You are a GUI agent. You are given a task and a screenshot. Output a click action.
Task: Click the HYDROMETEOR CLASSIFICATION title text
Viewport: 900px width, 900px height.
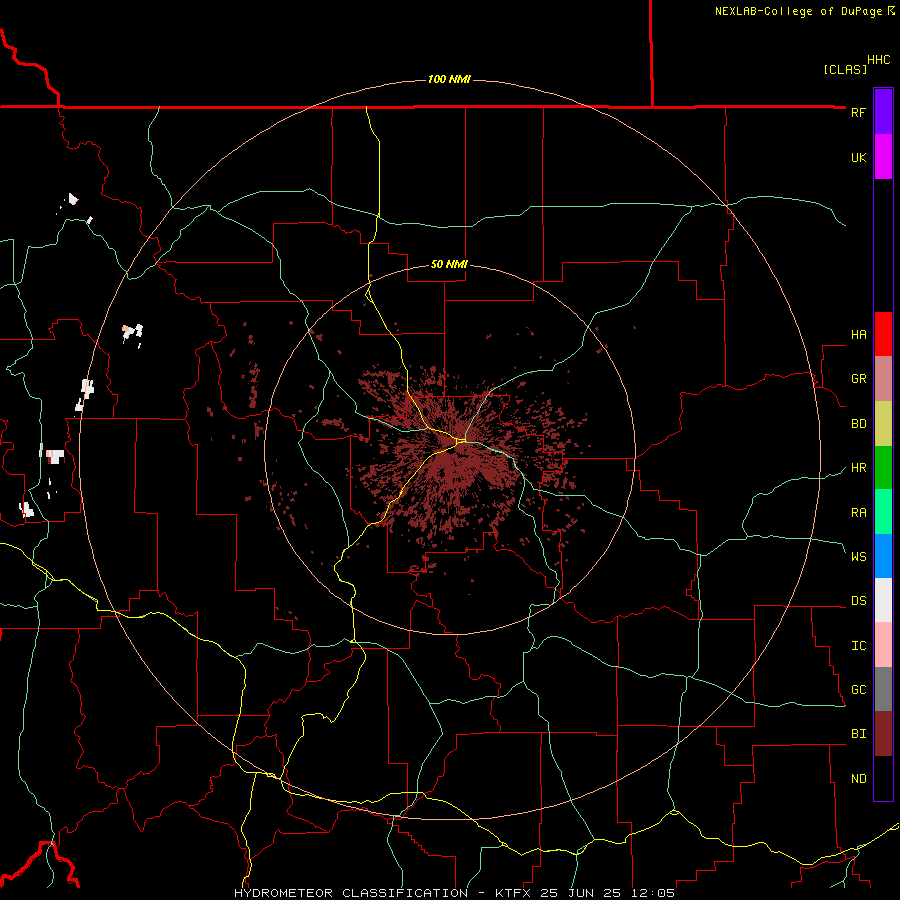351,893
